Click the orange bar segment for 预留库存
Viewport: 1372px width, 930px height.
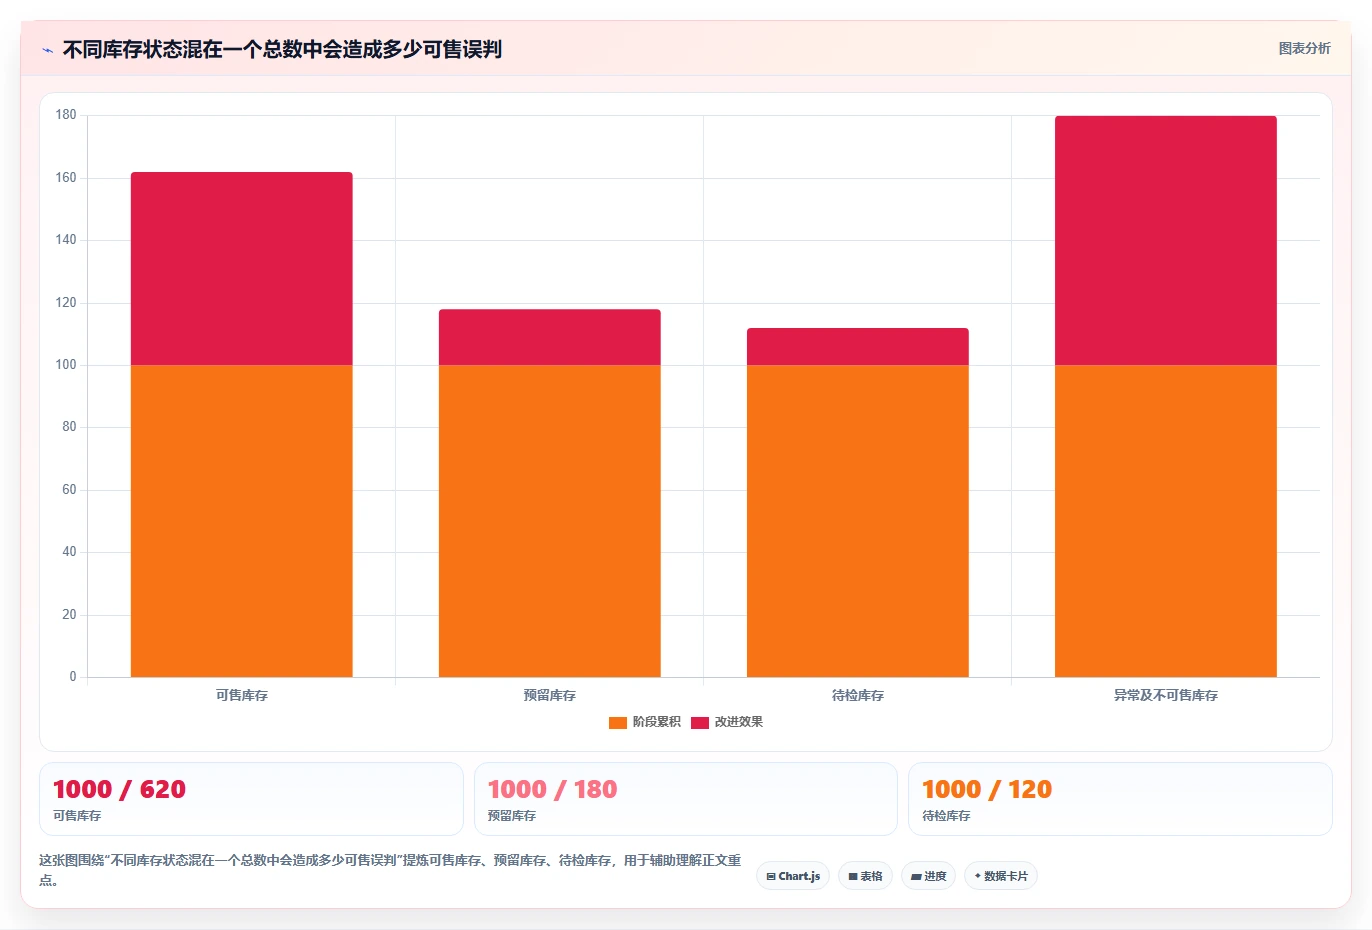coord(550,521)
